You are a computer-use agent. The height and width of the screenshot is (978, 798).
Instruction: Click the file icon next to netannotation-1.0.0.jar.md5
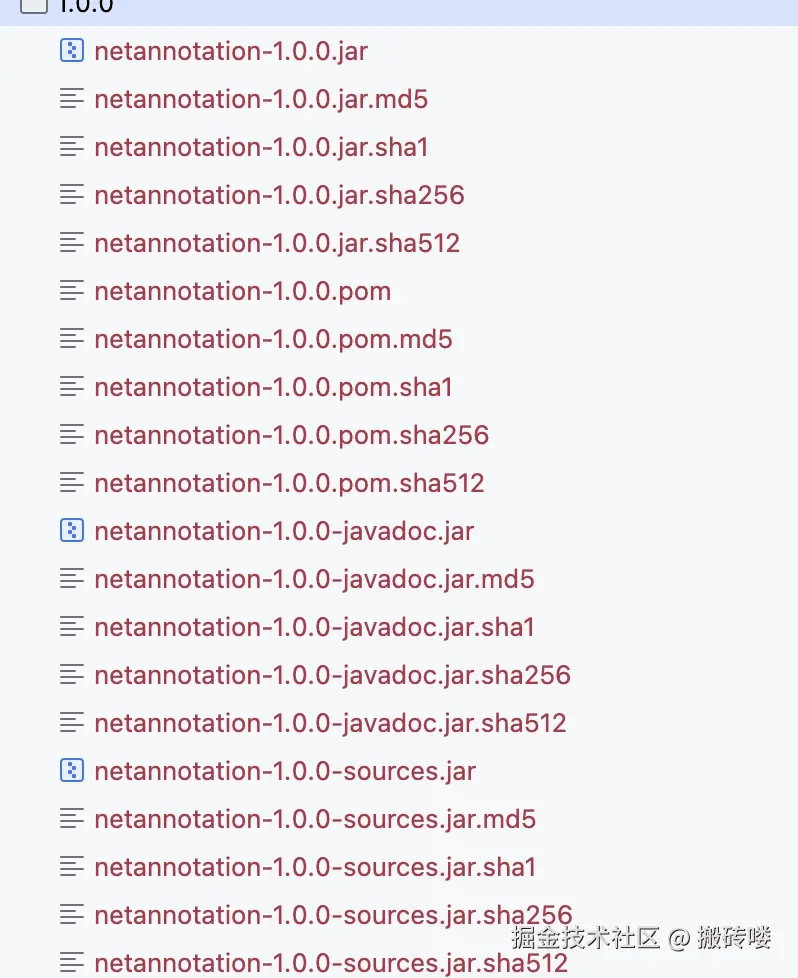click(x=71, y=99)
